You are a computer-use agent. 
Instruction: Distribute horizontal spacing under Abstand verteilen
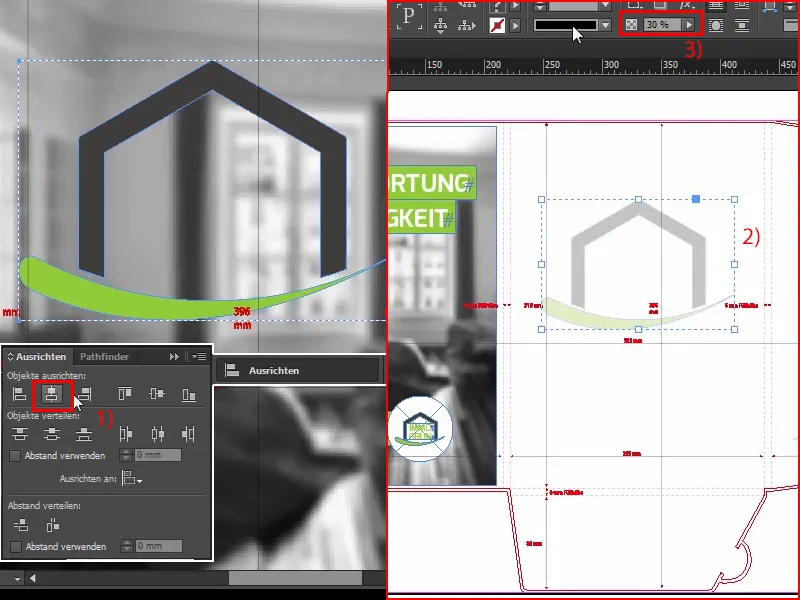(x=53, y=525)
